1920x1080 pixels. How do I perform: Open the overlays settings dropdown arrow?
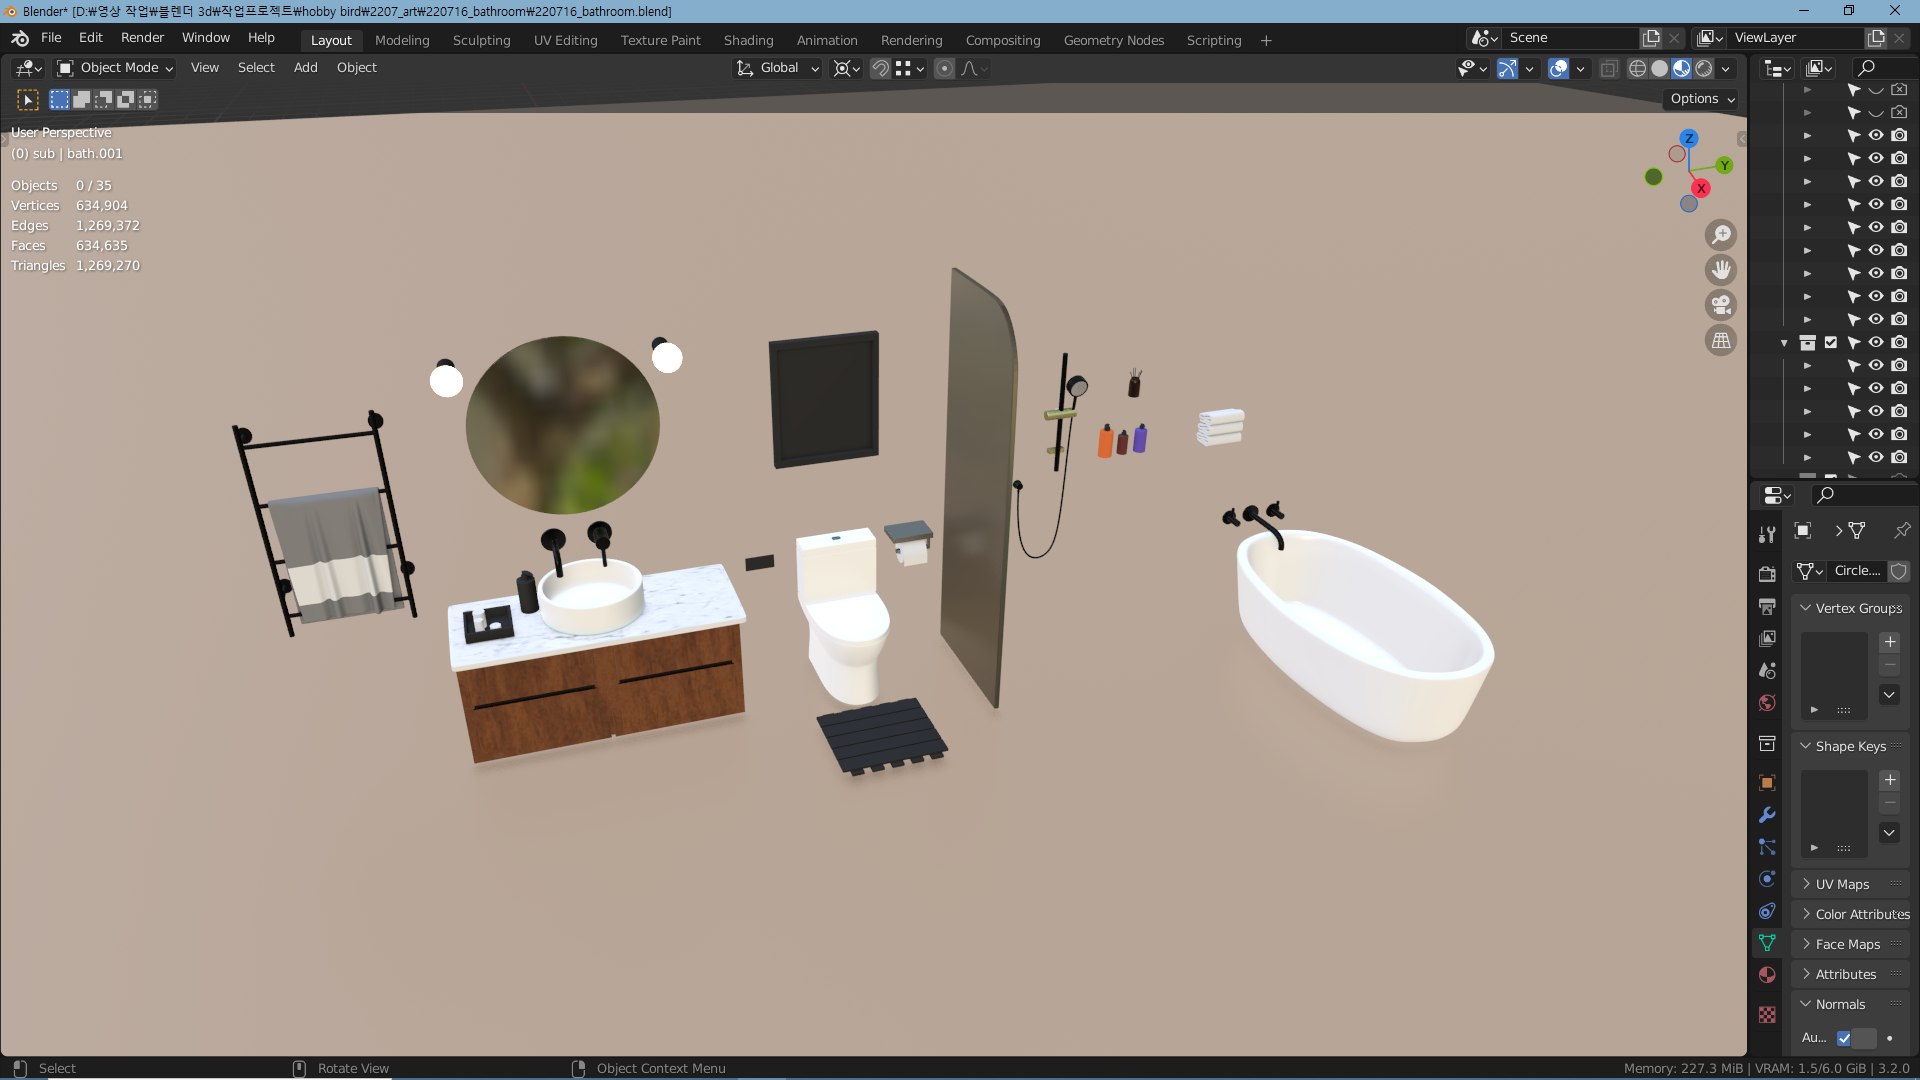click(1580, 68)
